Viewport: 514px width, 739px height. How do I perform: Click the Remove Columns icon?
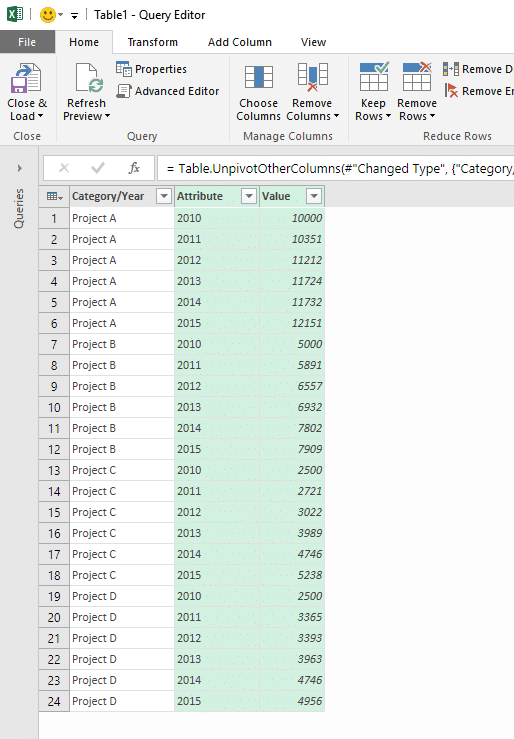click(x=312, y=77)
